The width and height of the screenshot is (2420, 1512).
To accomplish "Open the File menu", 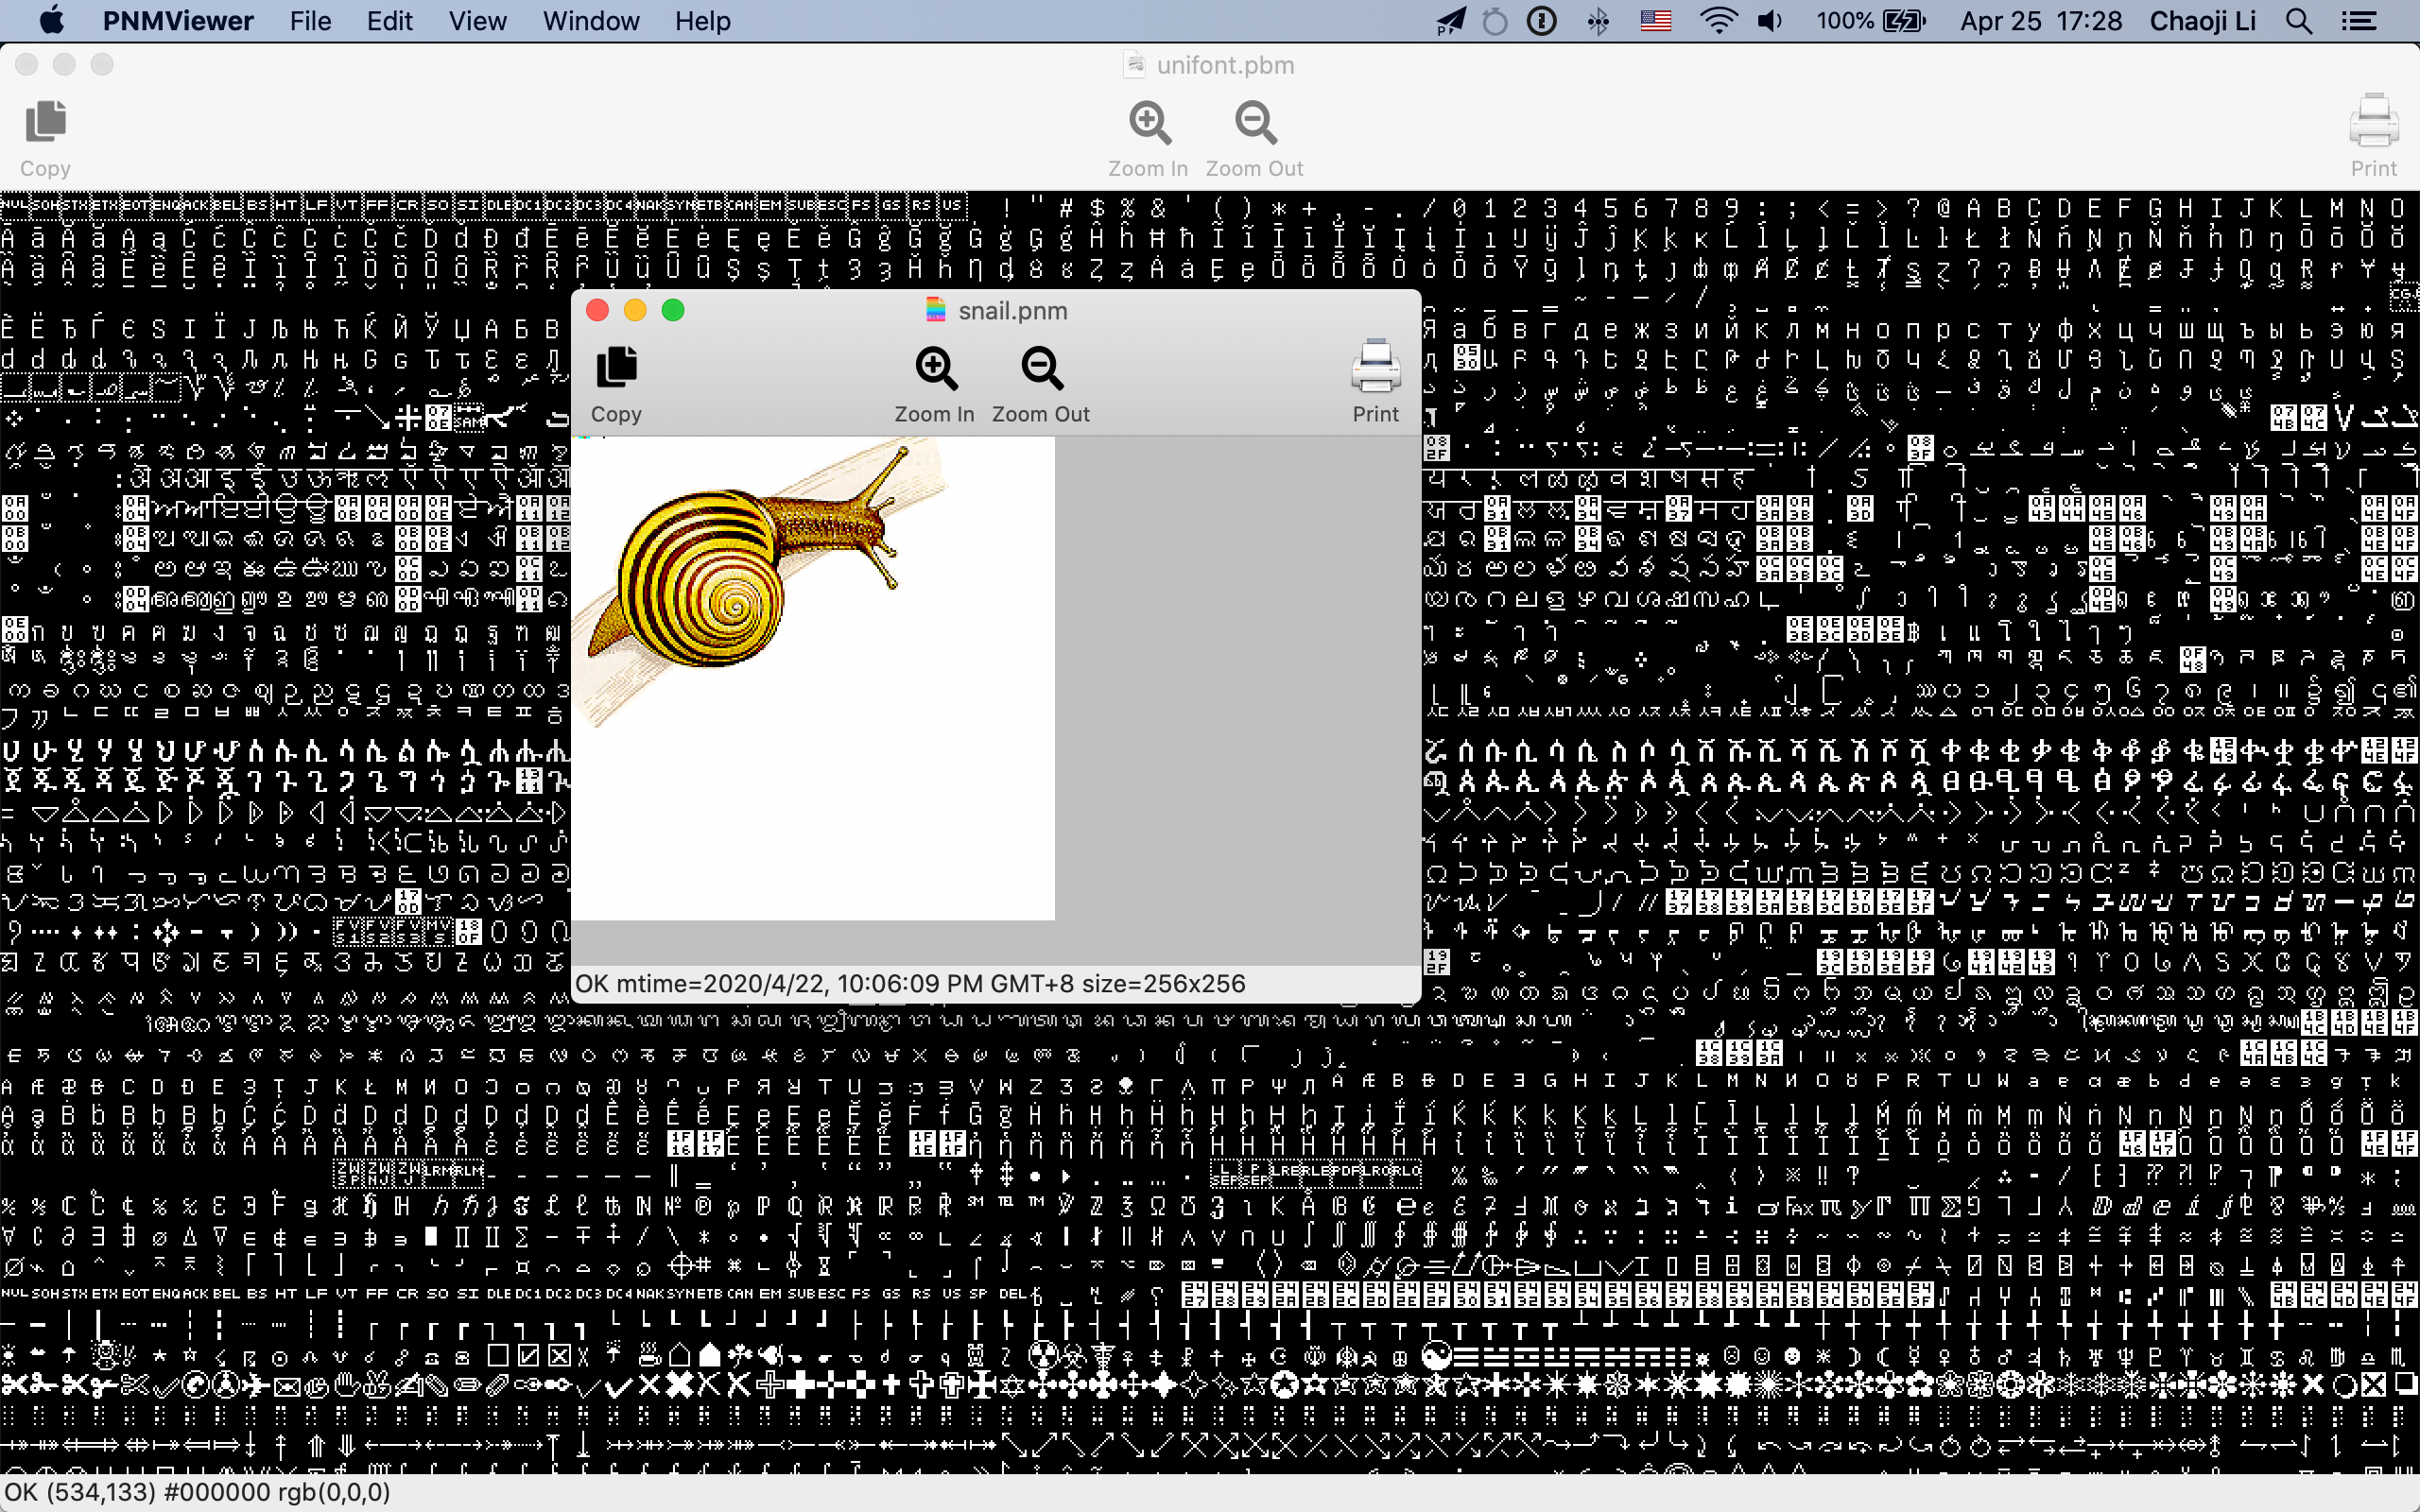I will (x=310, y=21).
